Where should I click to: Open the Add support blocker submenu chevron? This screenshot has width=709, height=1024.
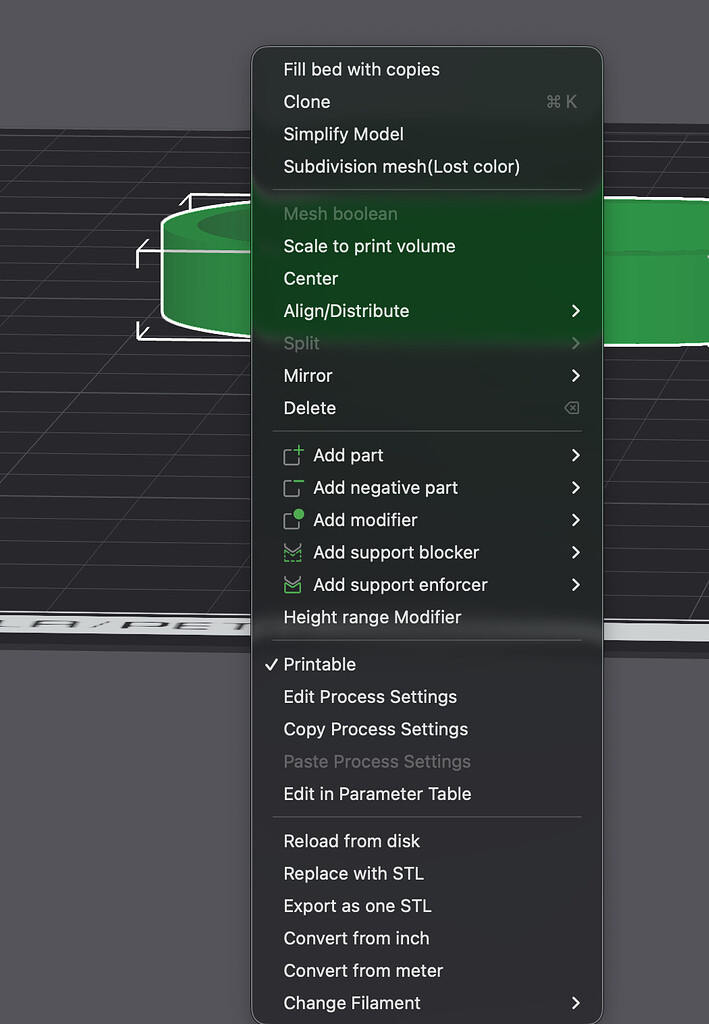575,552
